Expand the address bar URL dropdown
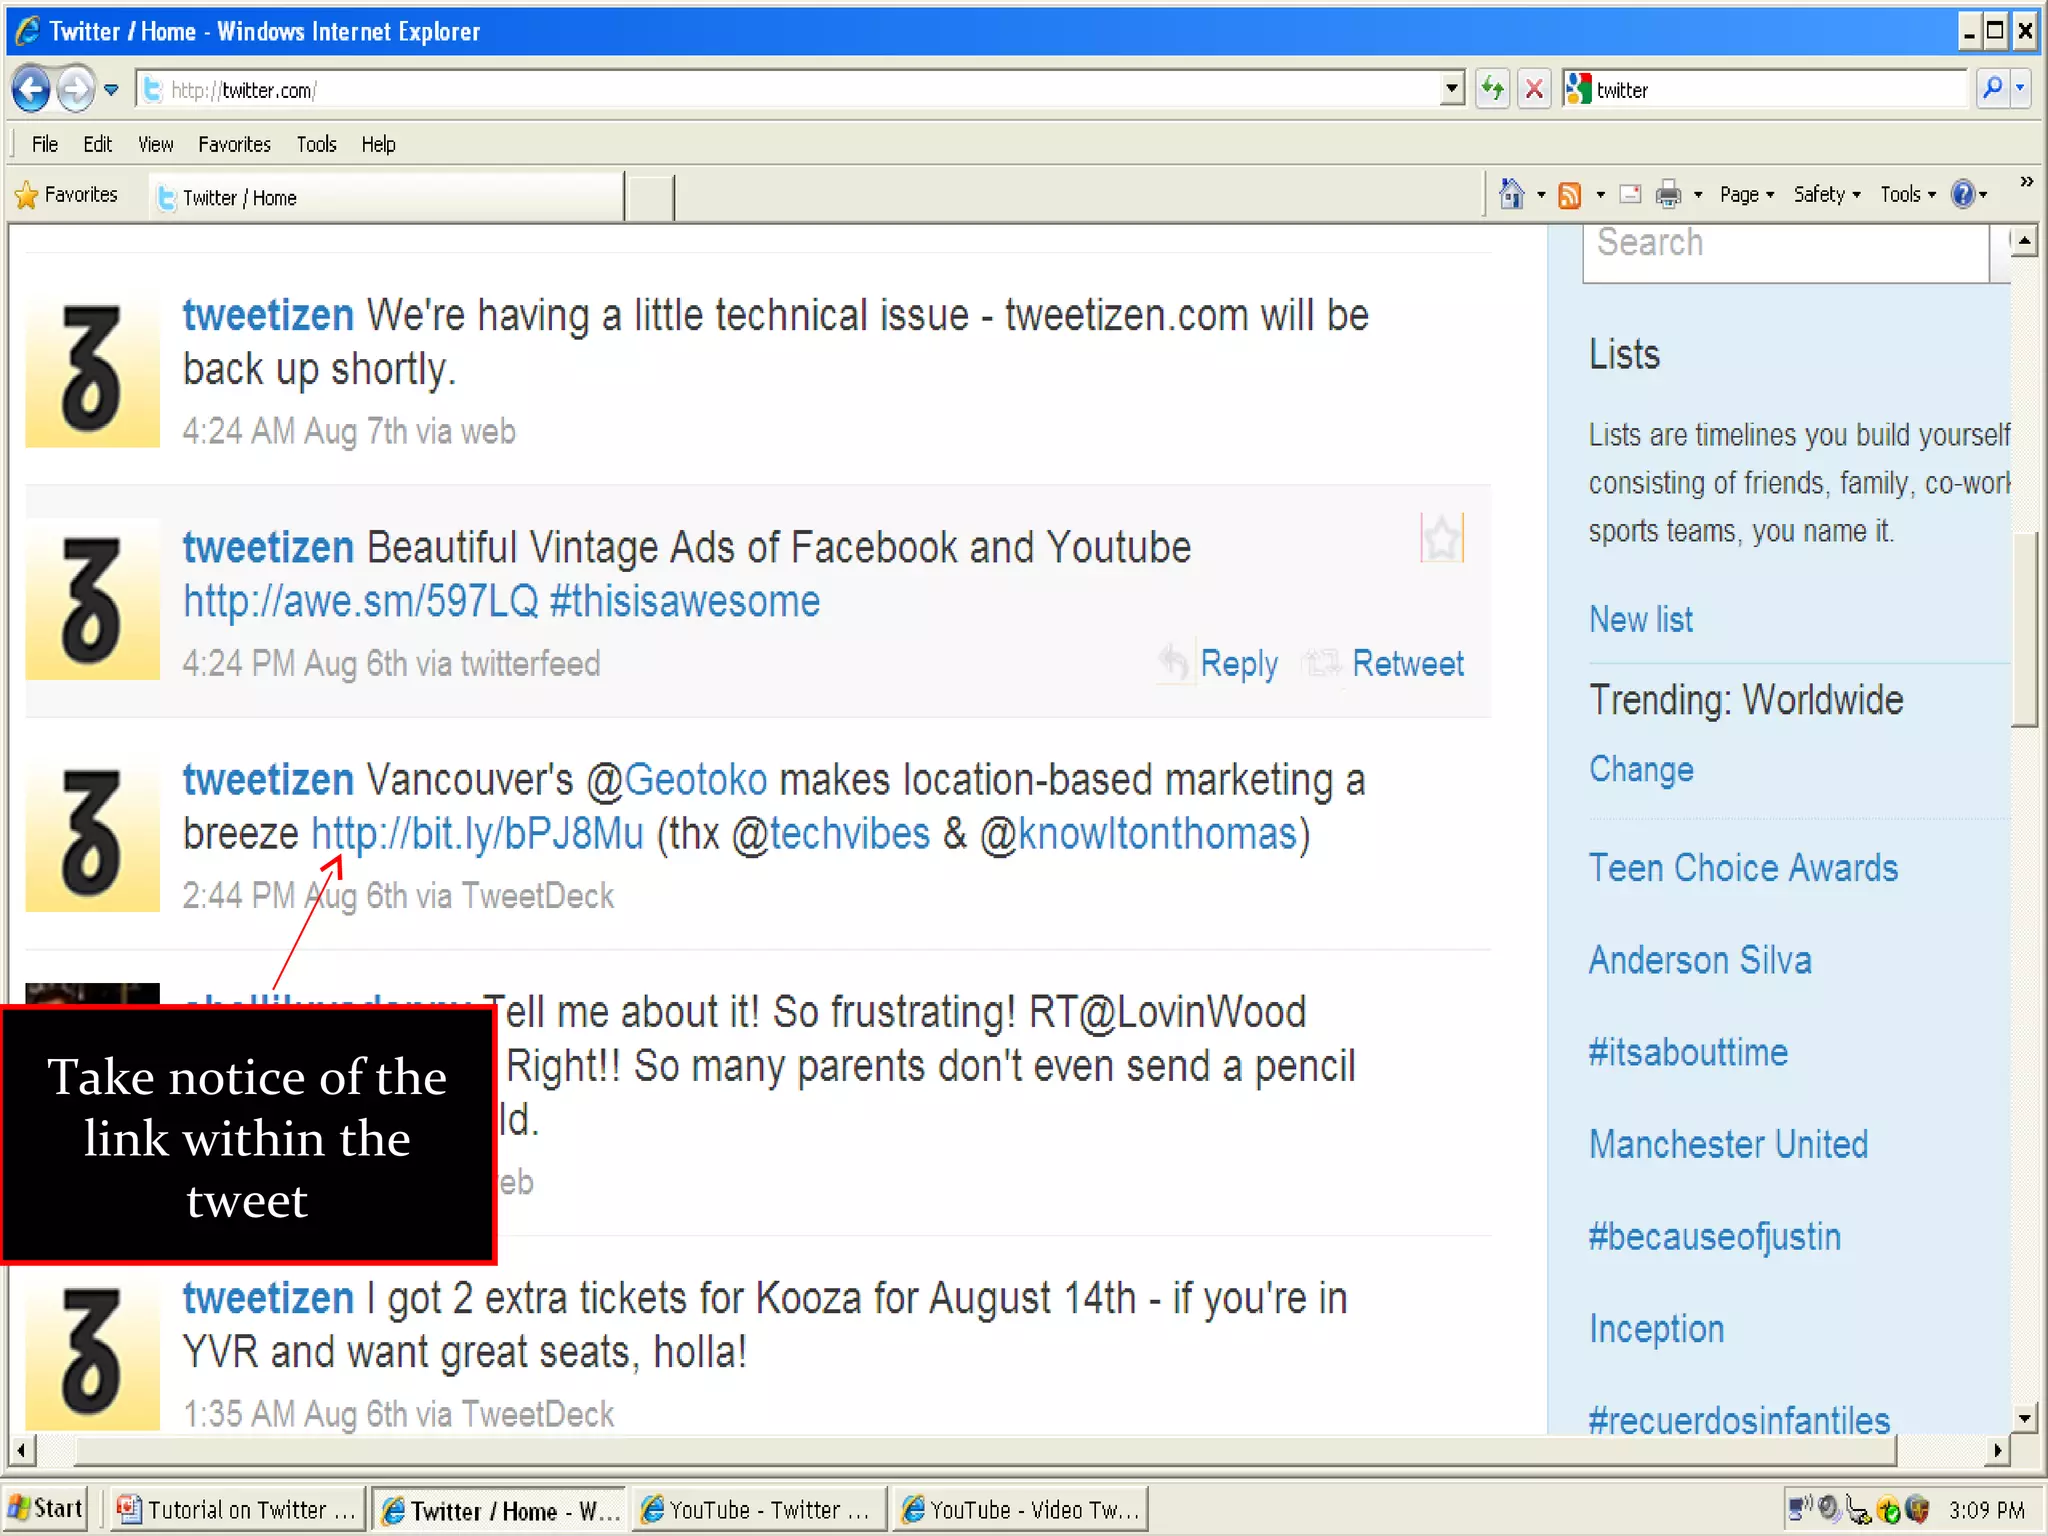Image resolution: width=2048 pixels, height=1536 pixels. (1453, 90)
